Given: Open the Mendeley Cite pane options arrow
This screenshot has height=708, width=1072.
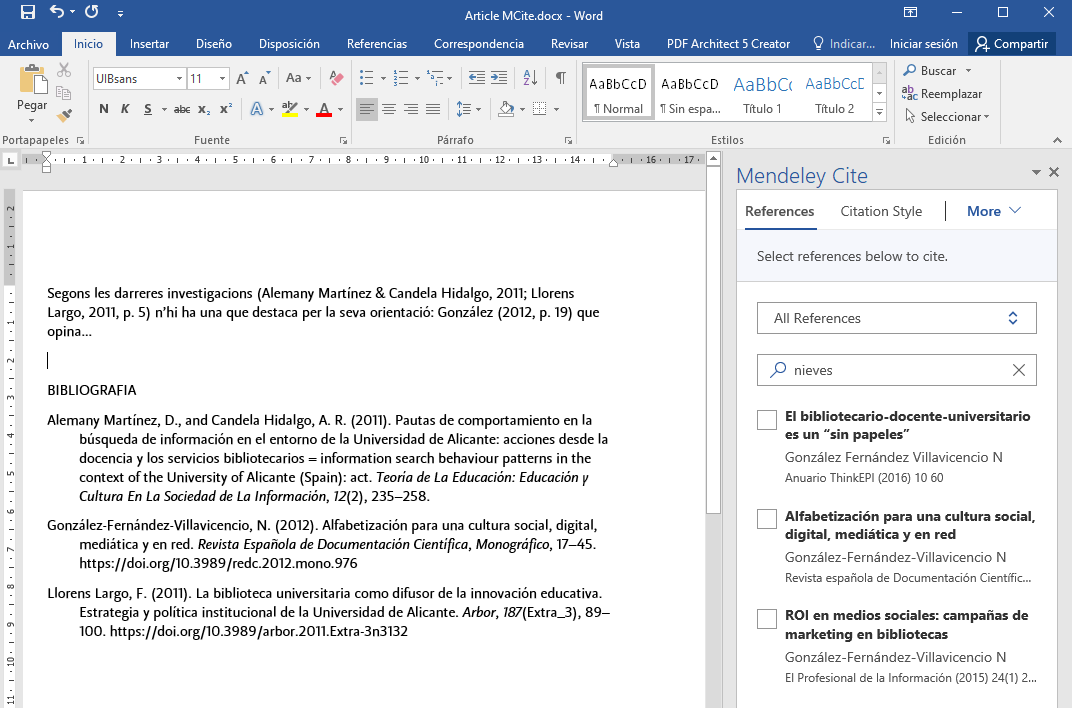Looking at the screenshot, I should click(x=1036, y=172).
